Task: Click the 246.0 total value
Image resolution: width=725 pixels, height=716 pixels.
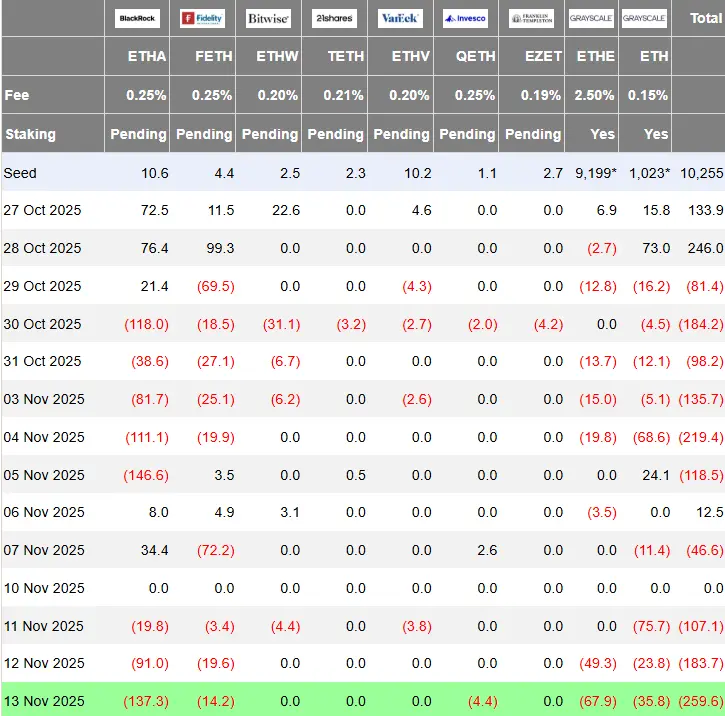Action: pyautogui.click(x=706, y=248)
